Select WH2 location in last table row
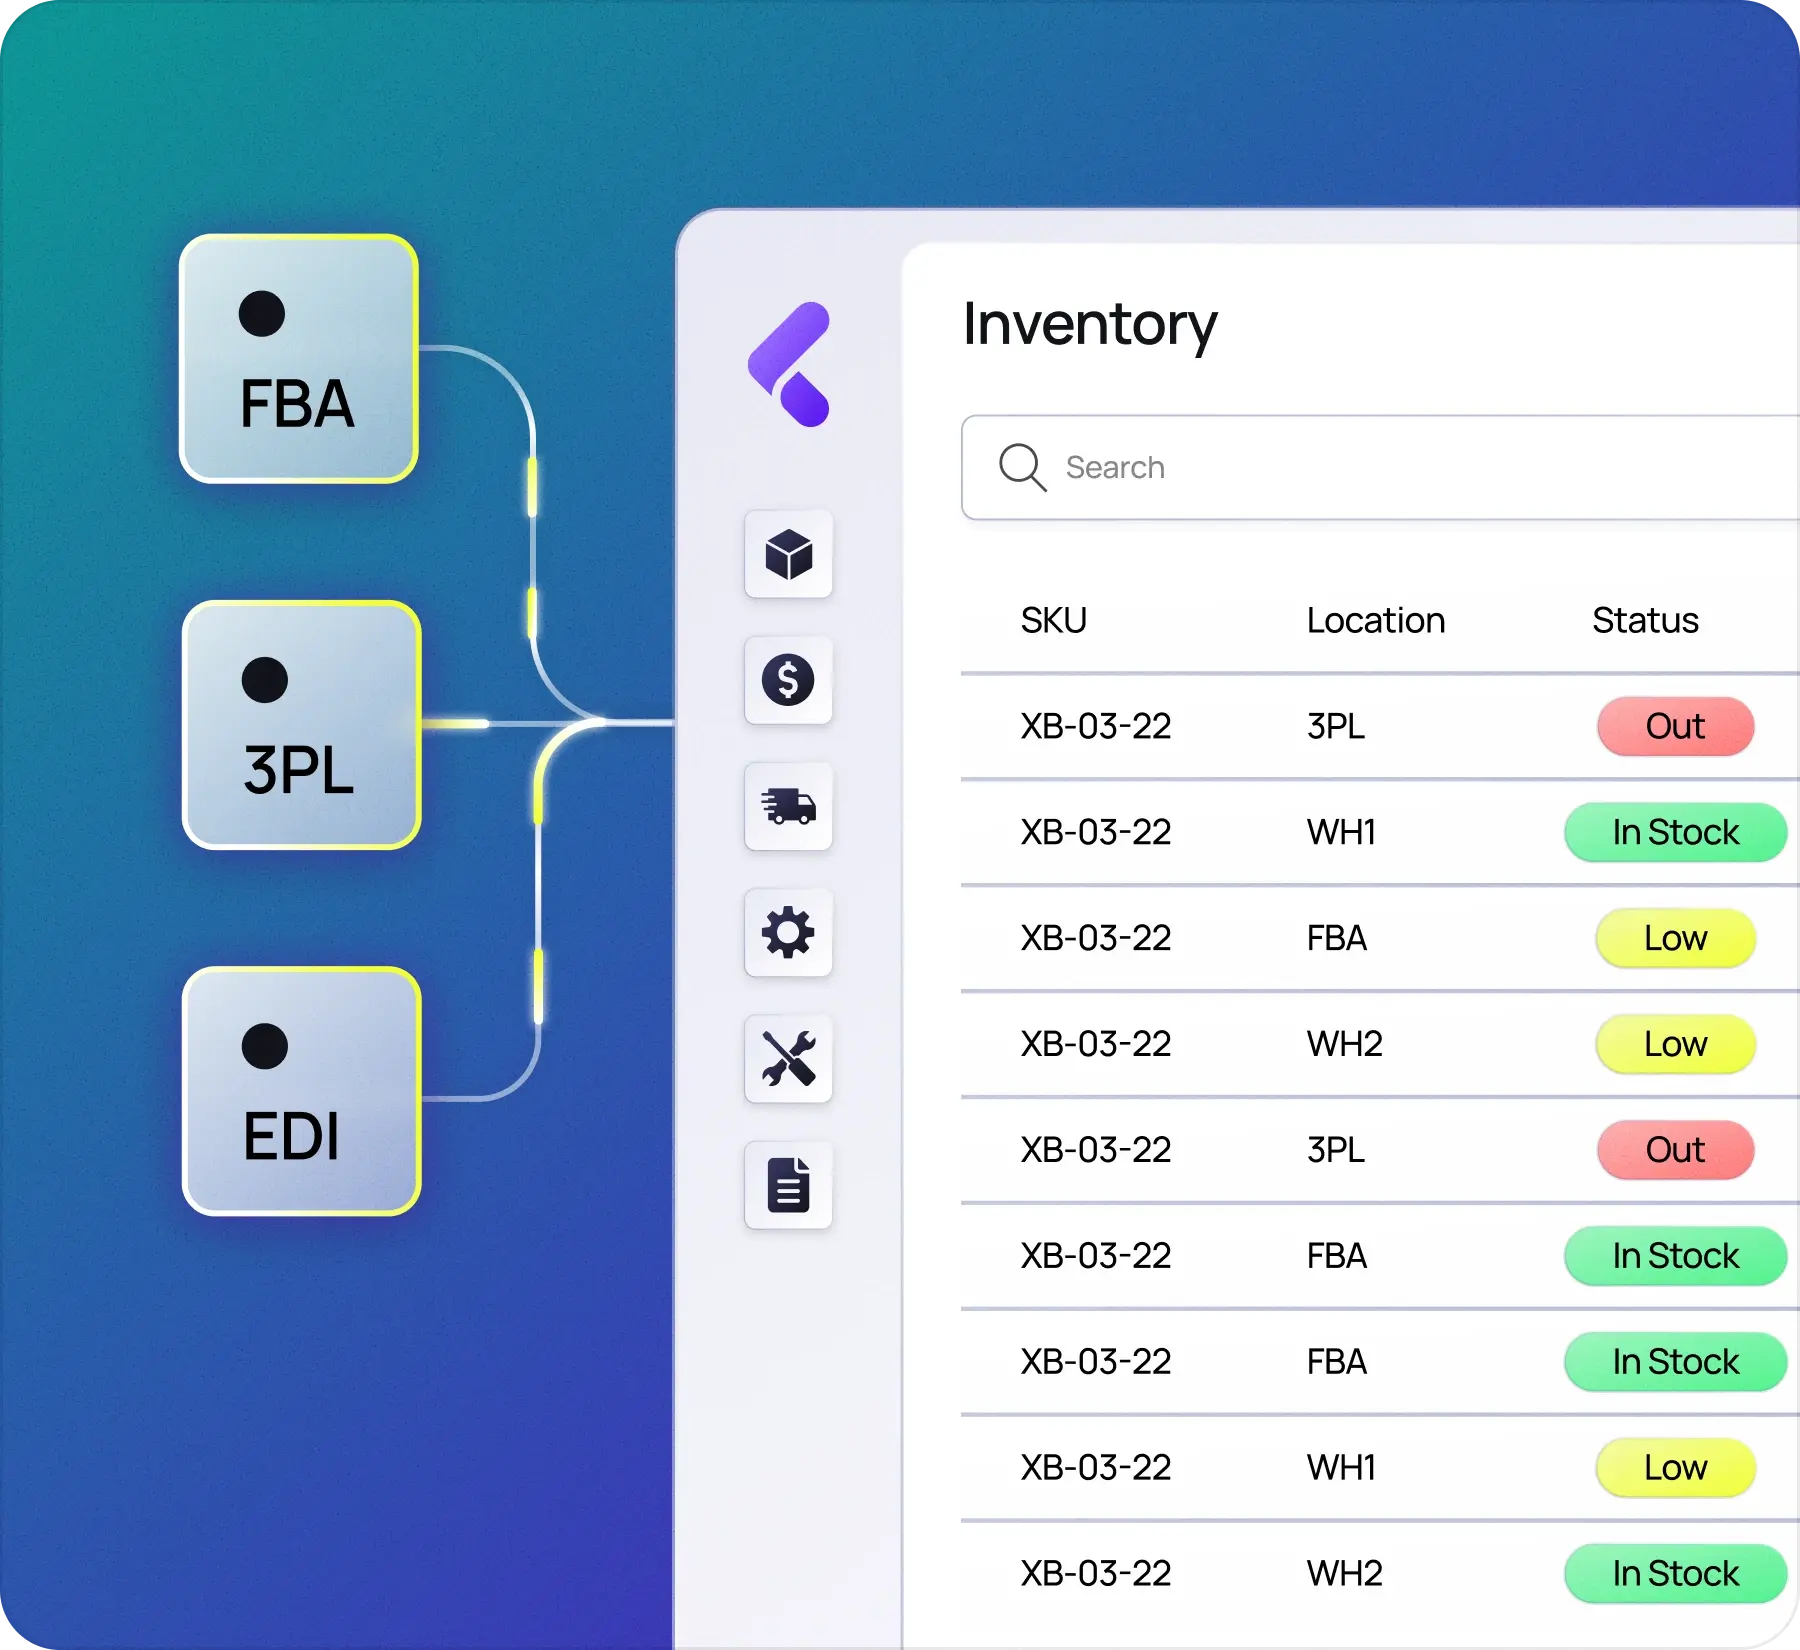 (x=1344, y=1574)
